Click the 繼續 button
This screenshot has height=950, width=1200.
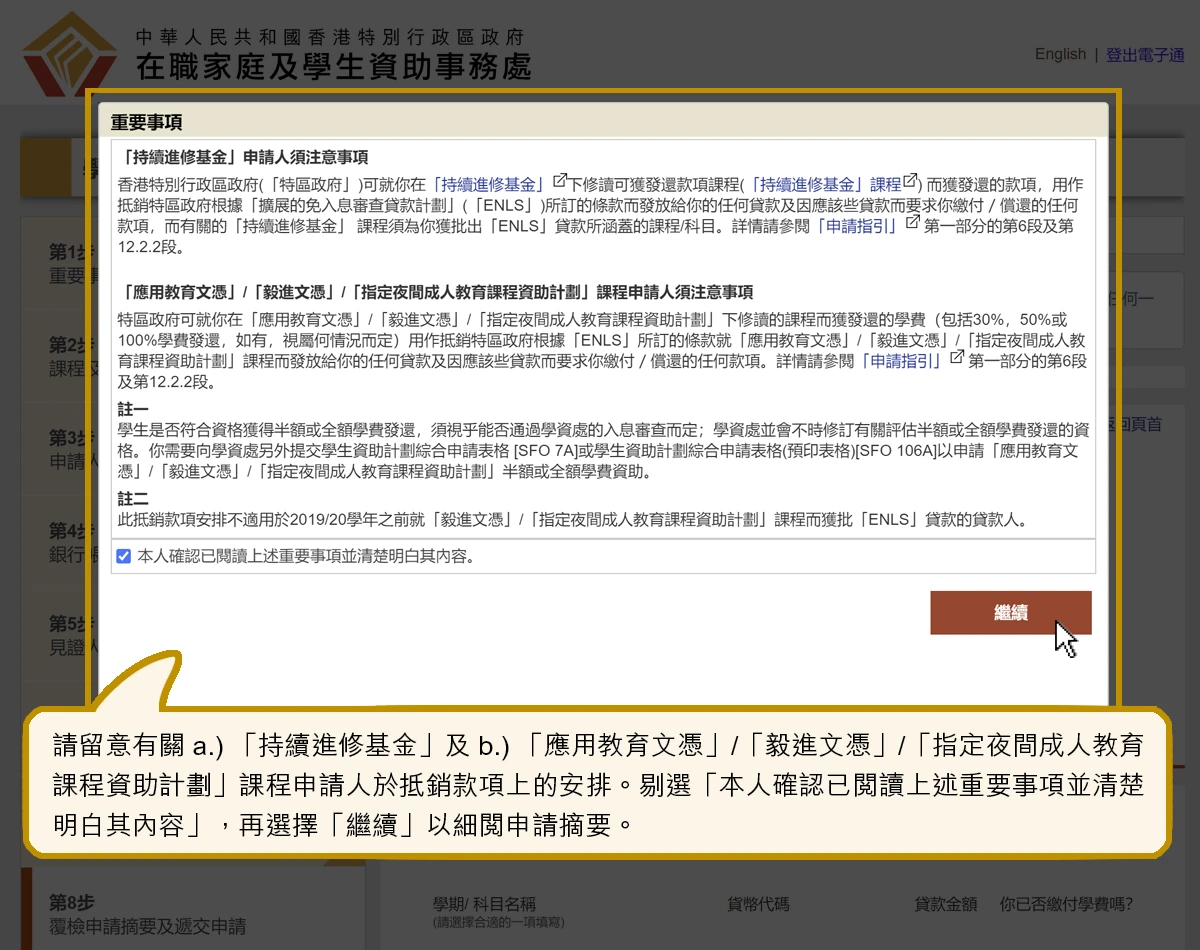tap(1010, 613)
